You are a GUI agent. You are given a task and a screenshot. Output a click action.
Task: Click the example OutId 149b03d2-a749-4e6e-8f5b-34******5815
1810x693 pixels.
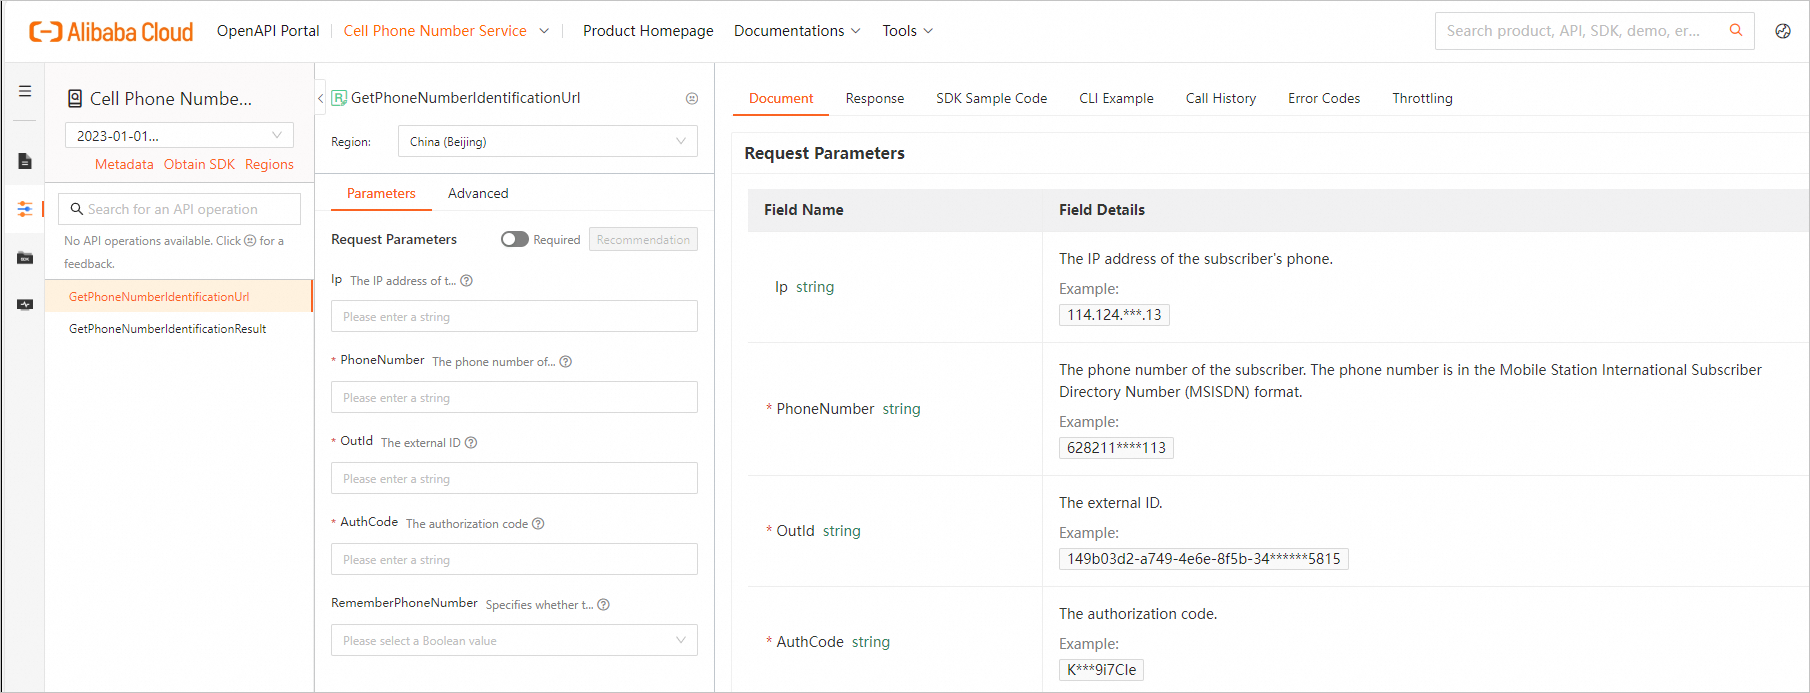point(1203,559)
